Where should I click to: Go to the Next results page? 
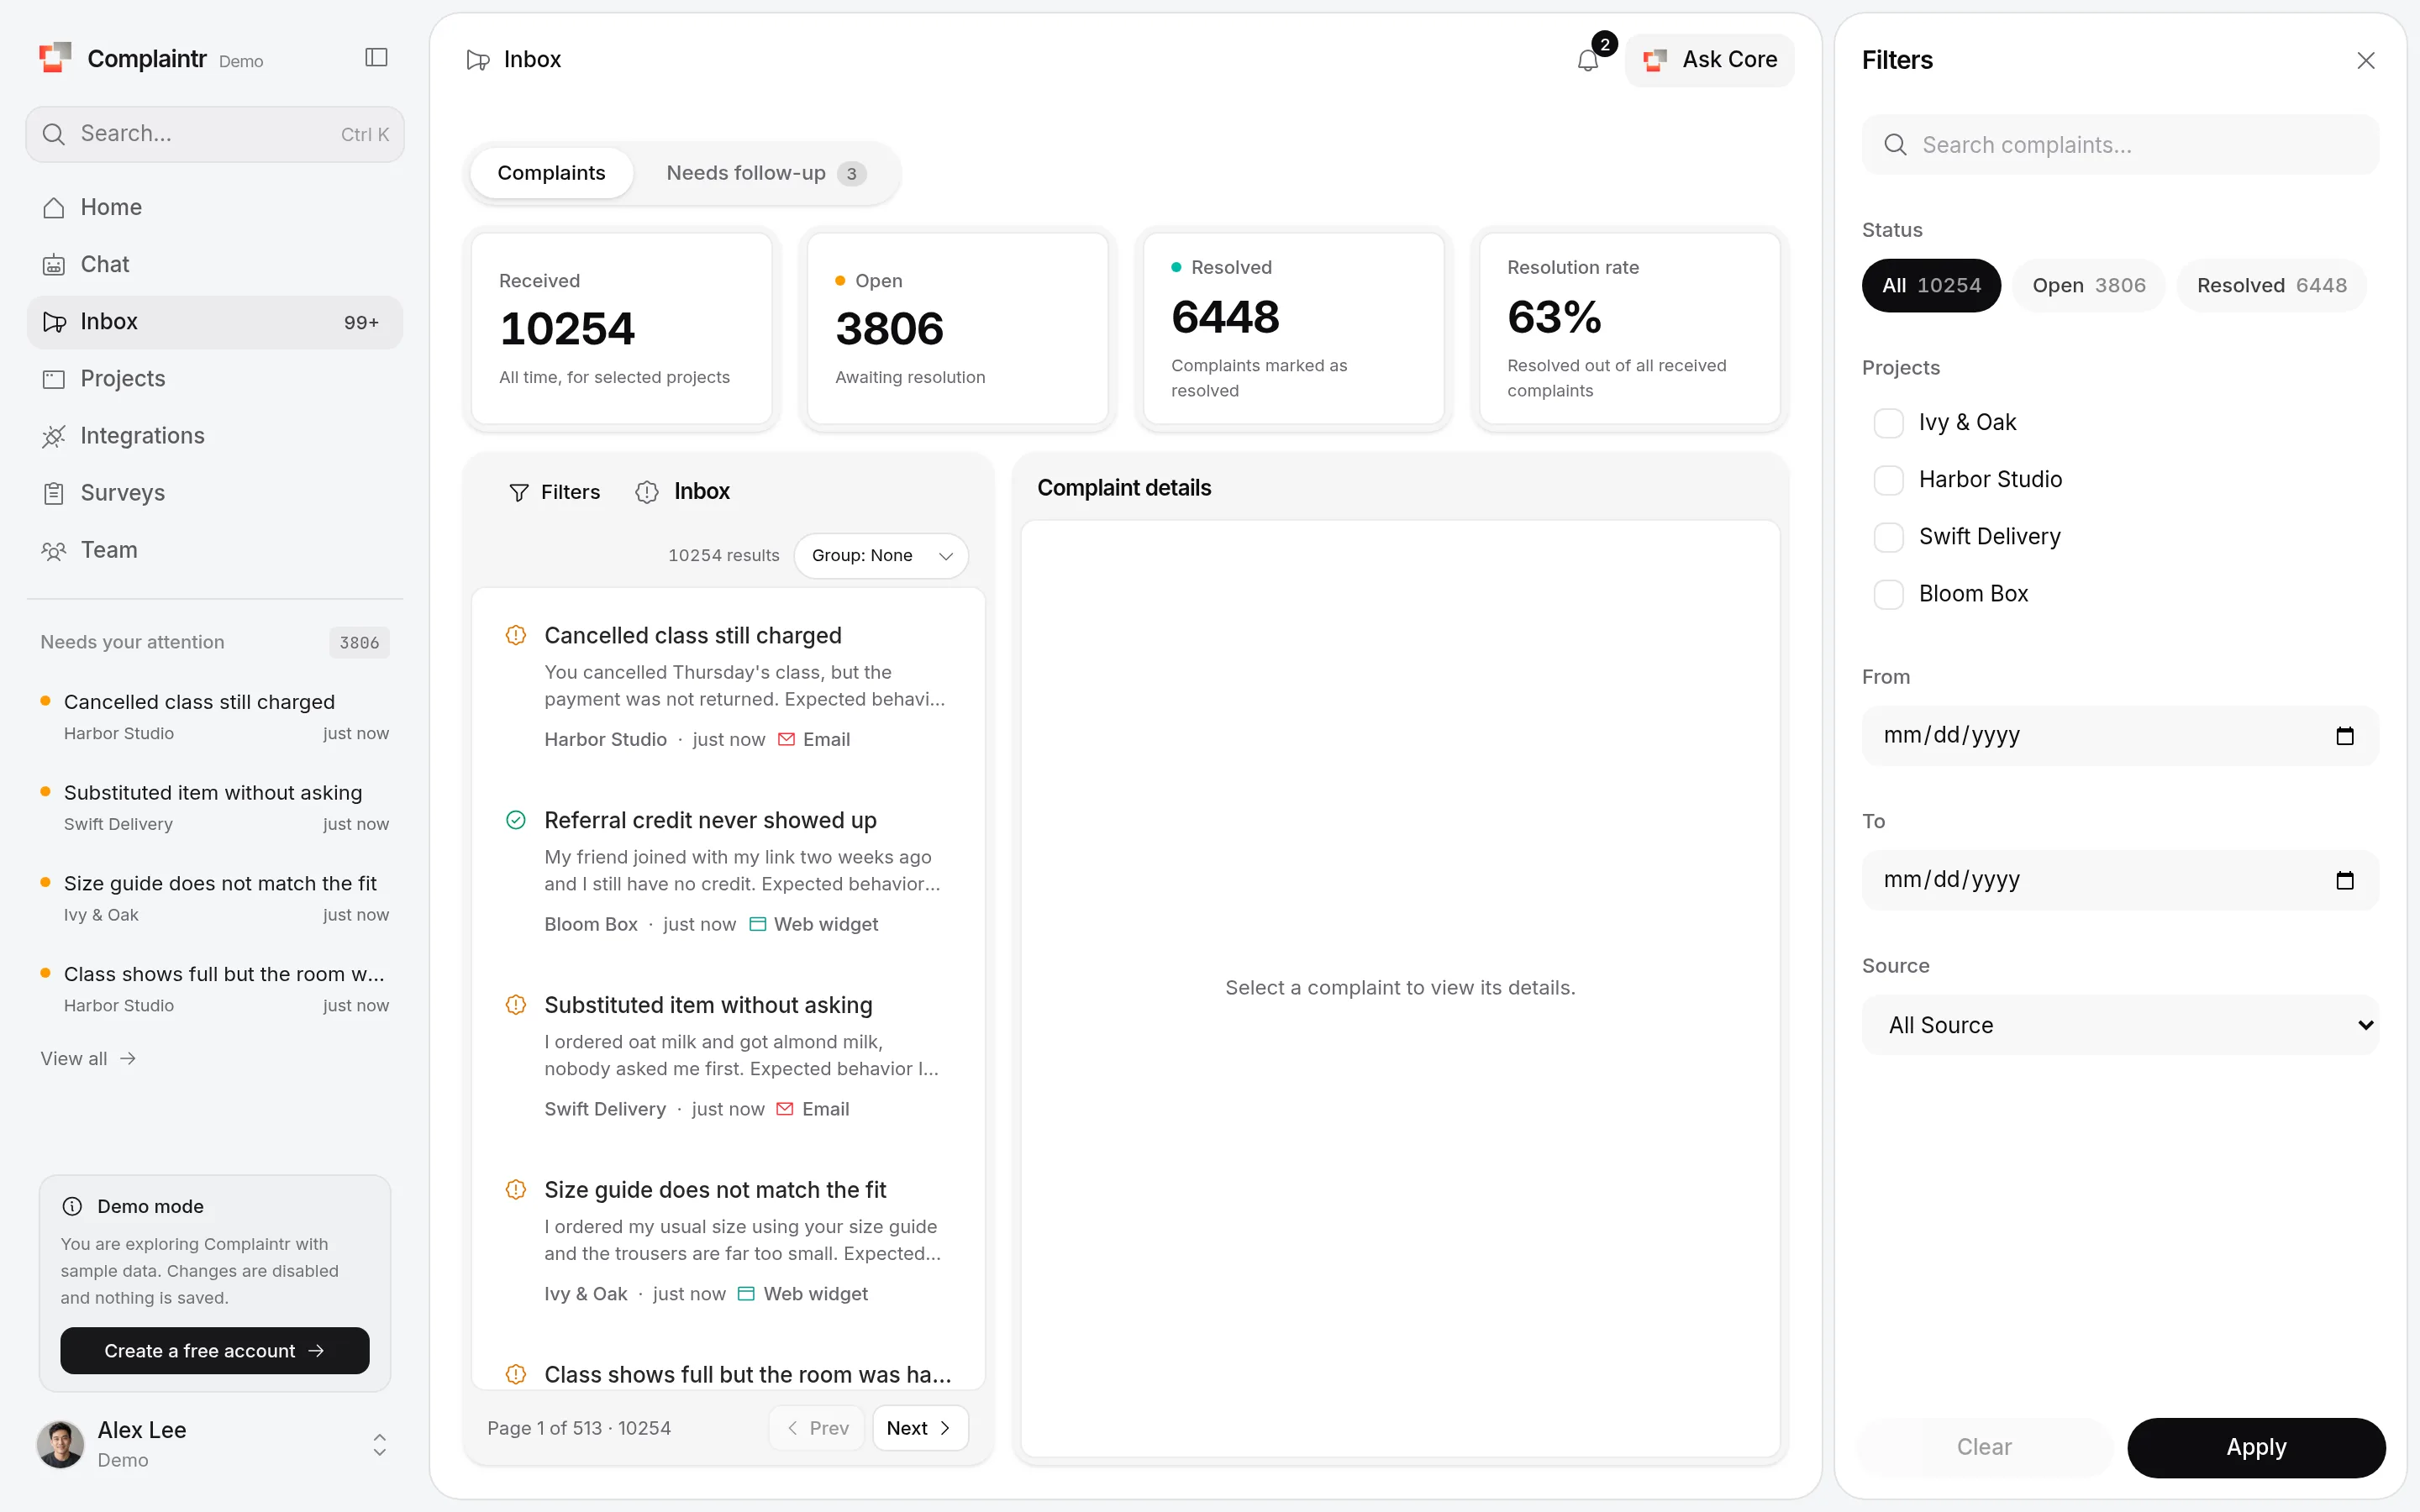coord(919,1428)
